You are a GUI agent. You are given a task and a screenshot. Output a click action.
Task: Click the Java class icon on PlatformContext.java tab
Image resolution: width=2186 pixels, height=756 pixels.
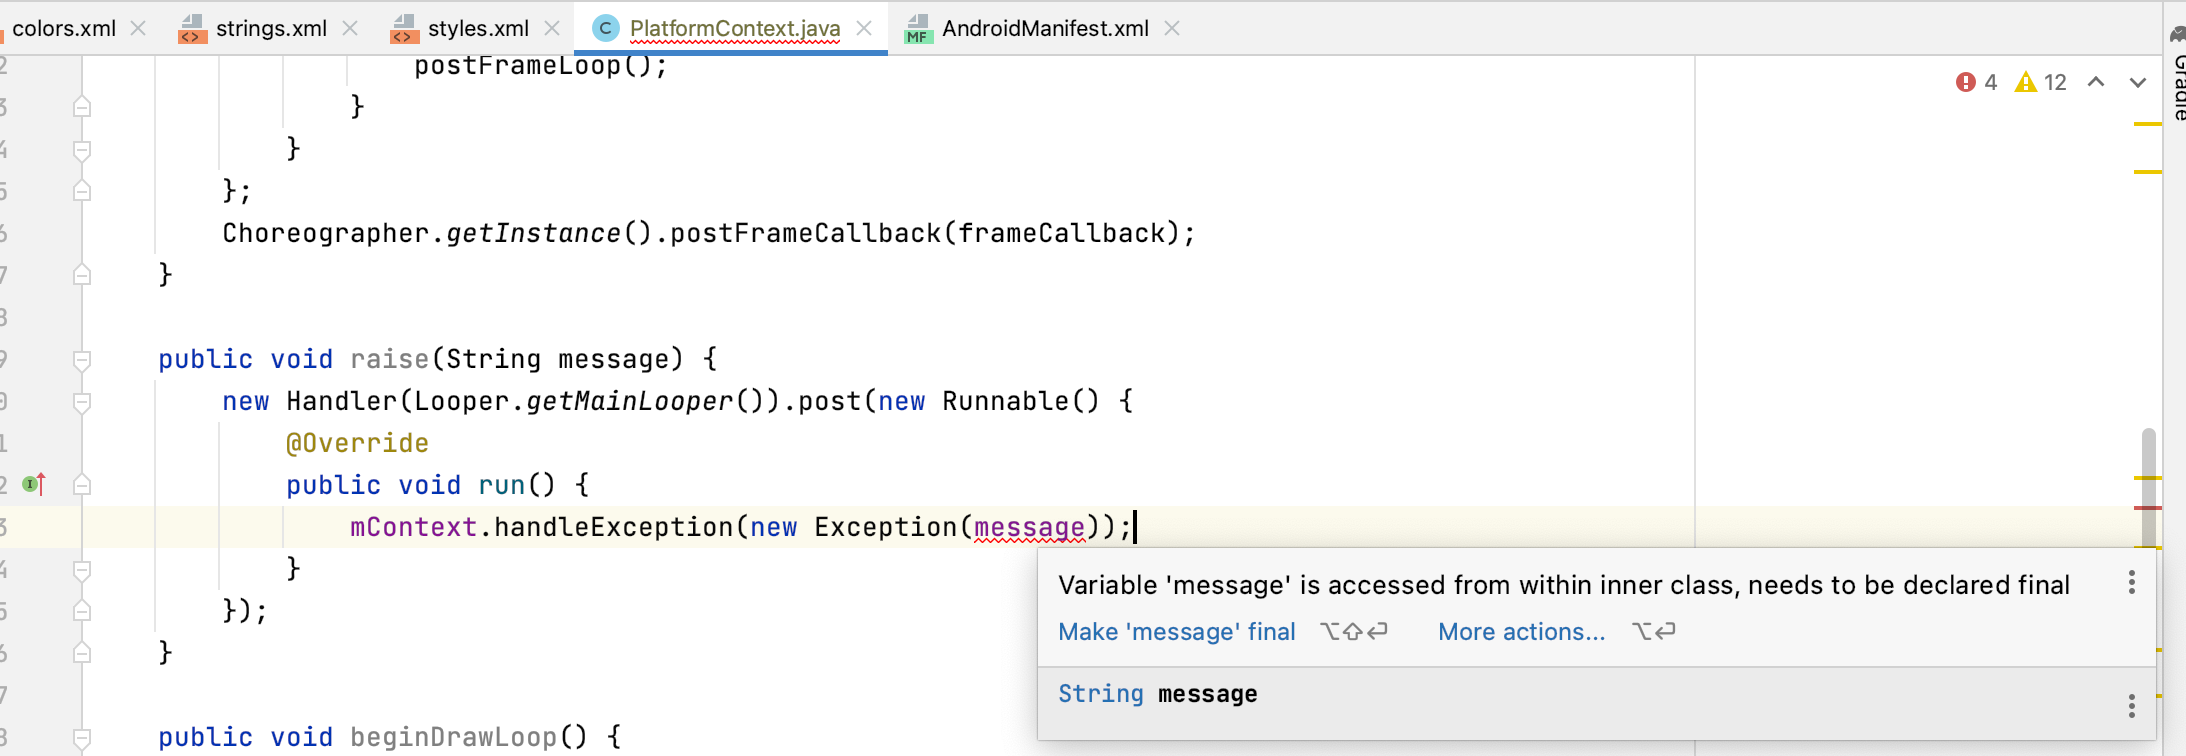(x=606, y=28)
